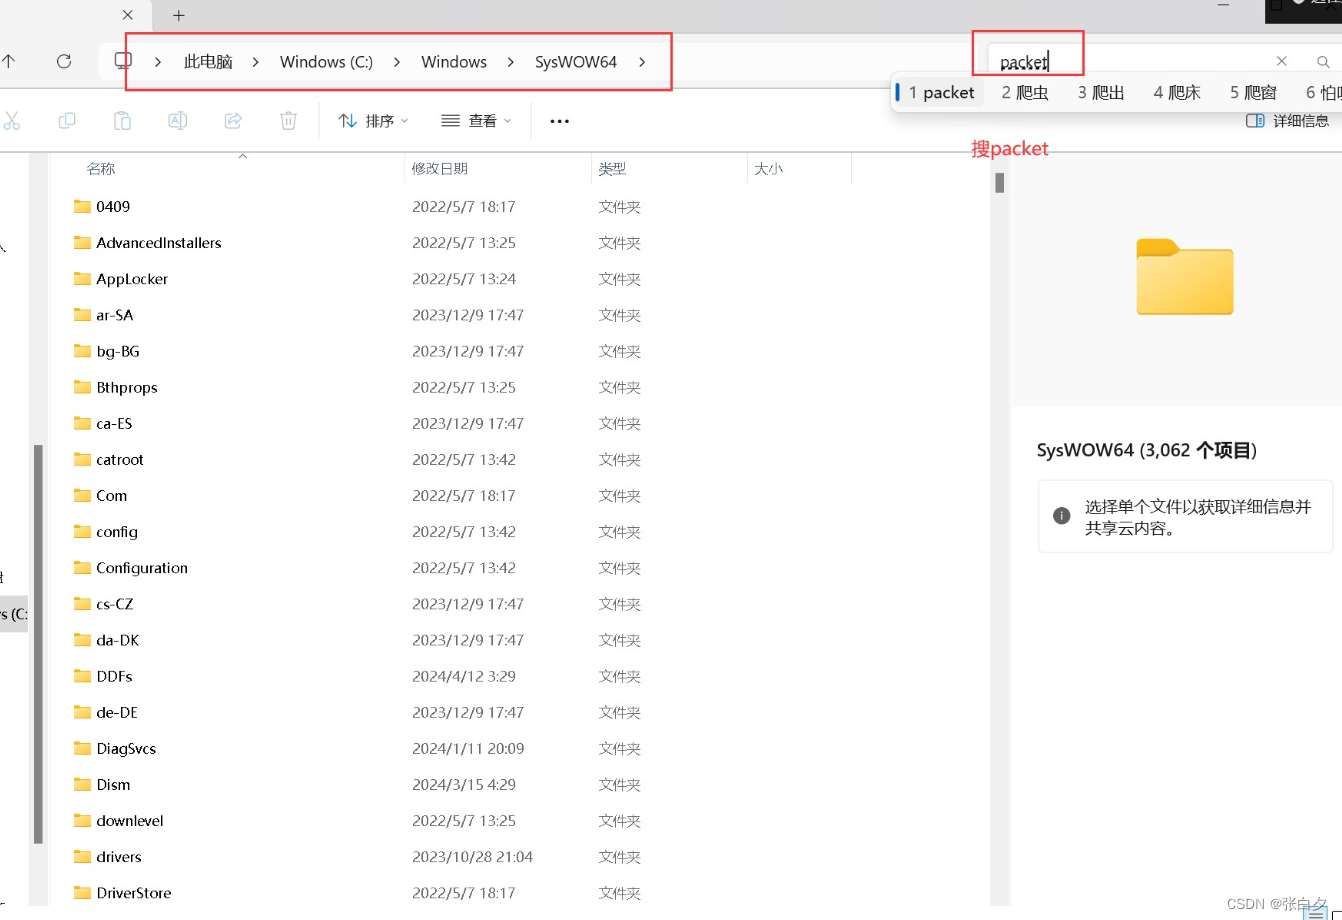The image size is (1342, 920).
Task: Sort by 类型 column header
Action: (x=613, y=169)
